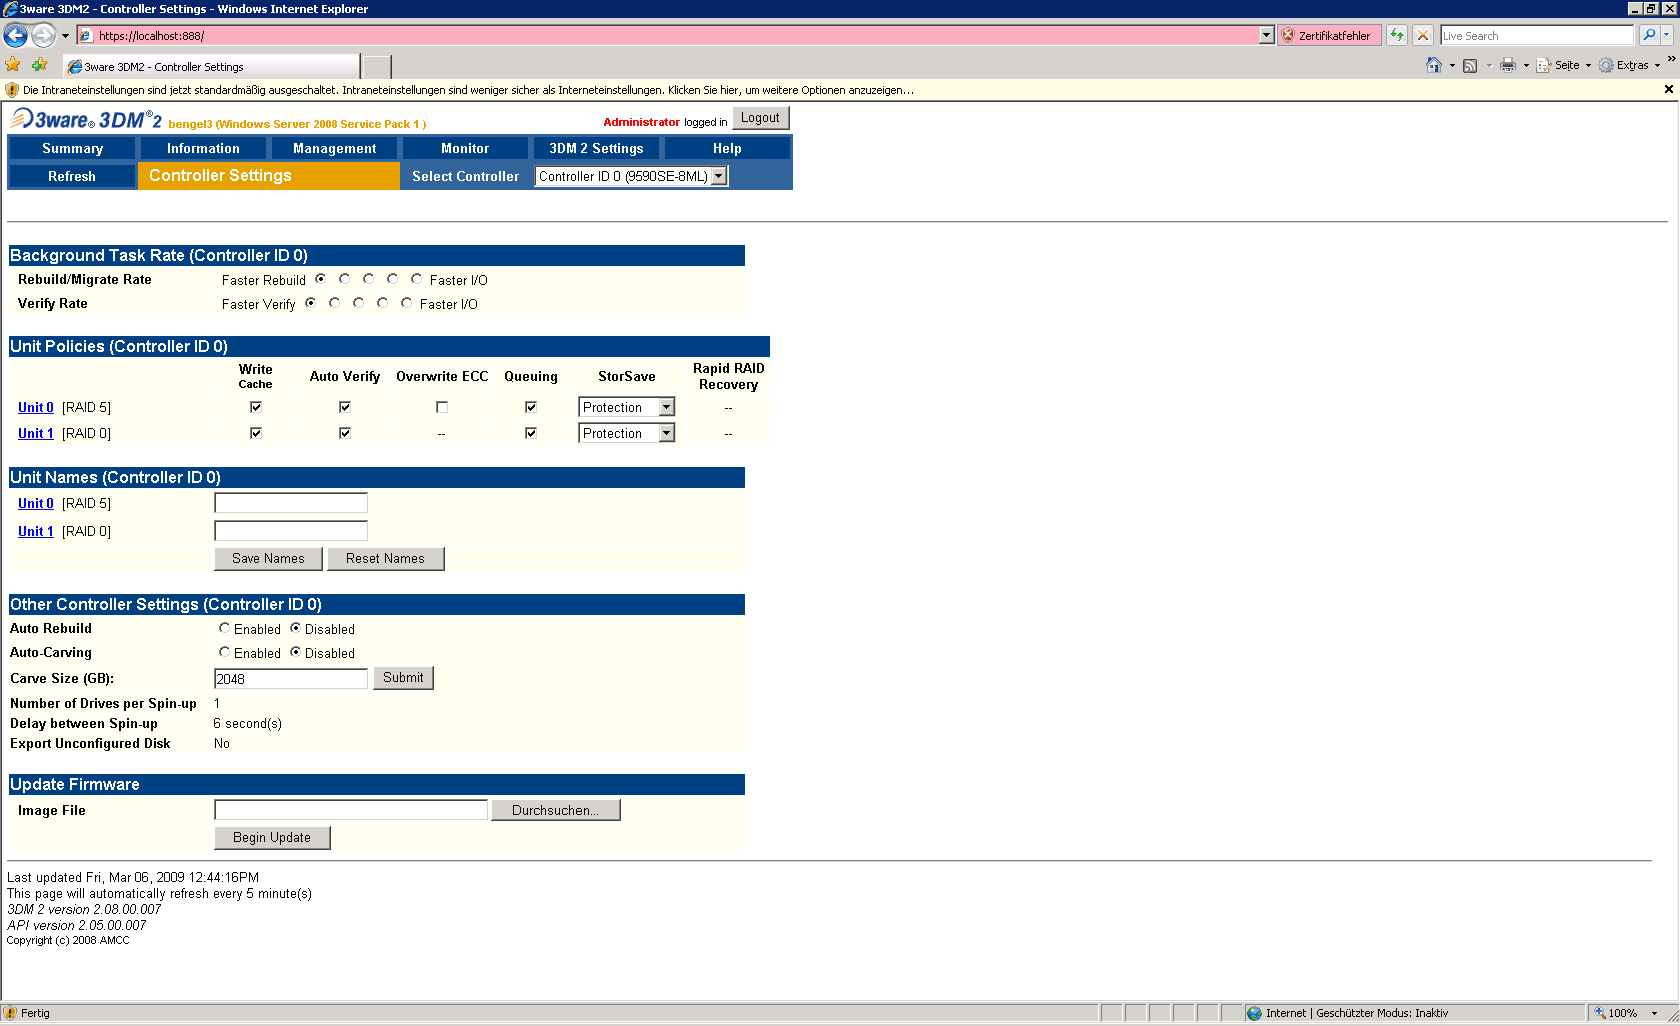
Task: Select Faster Rebuild radio option
Action: point(320,279)
